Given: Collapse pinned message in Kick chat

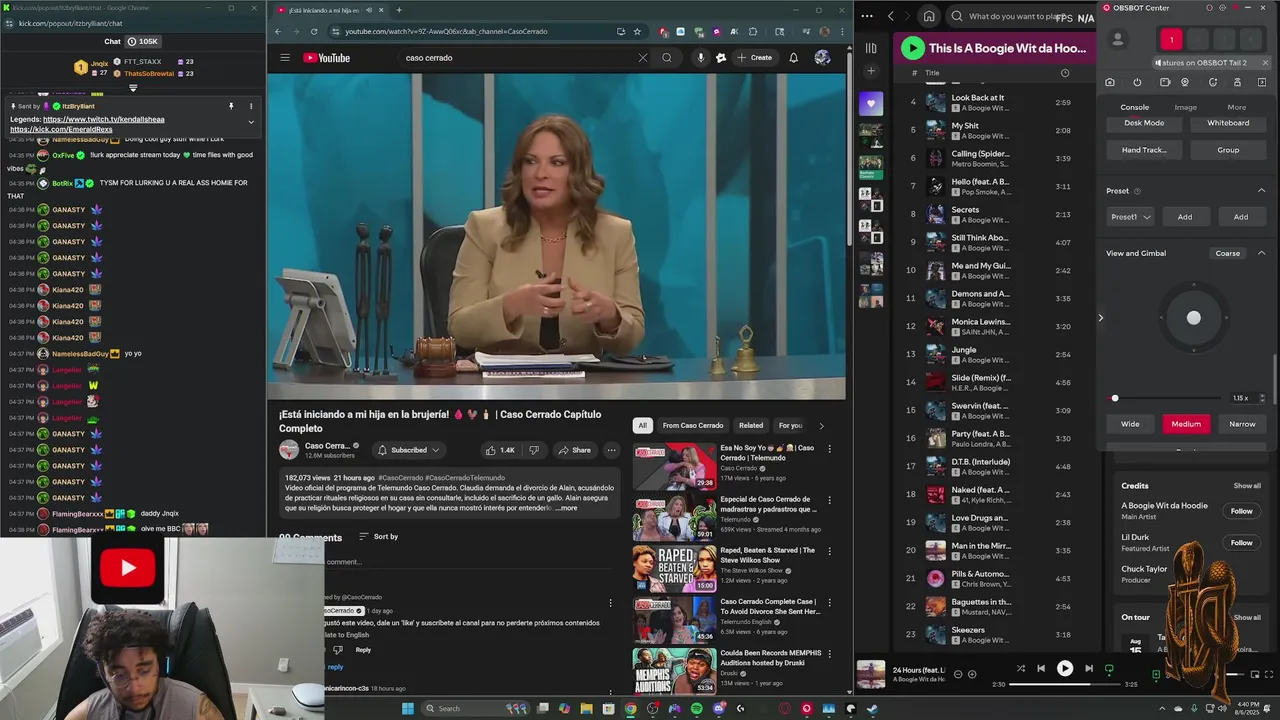Looking at the screenshot, I should click(251, 122).
